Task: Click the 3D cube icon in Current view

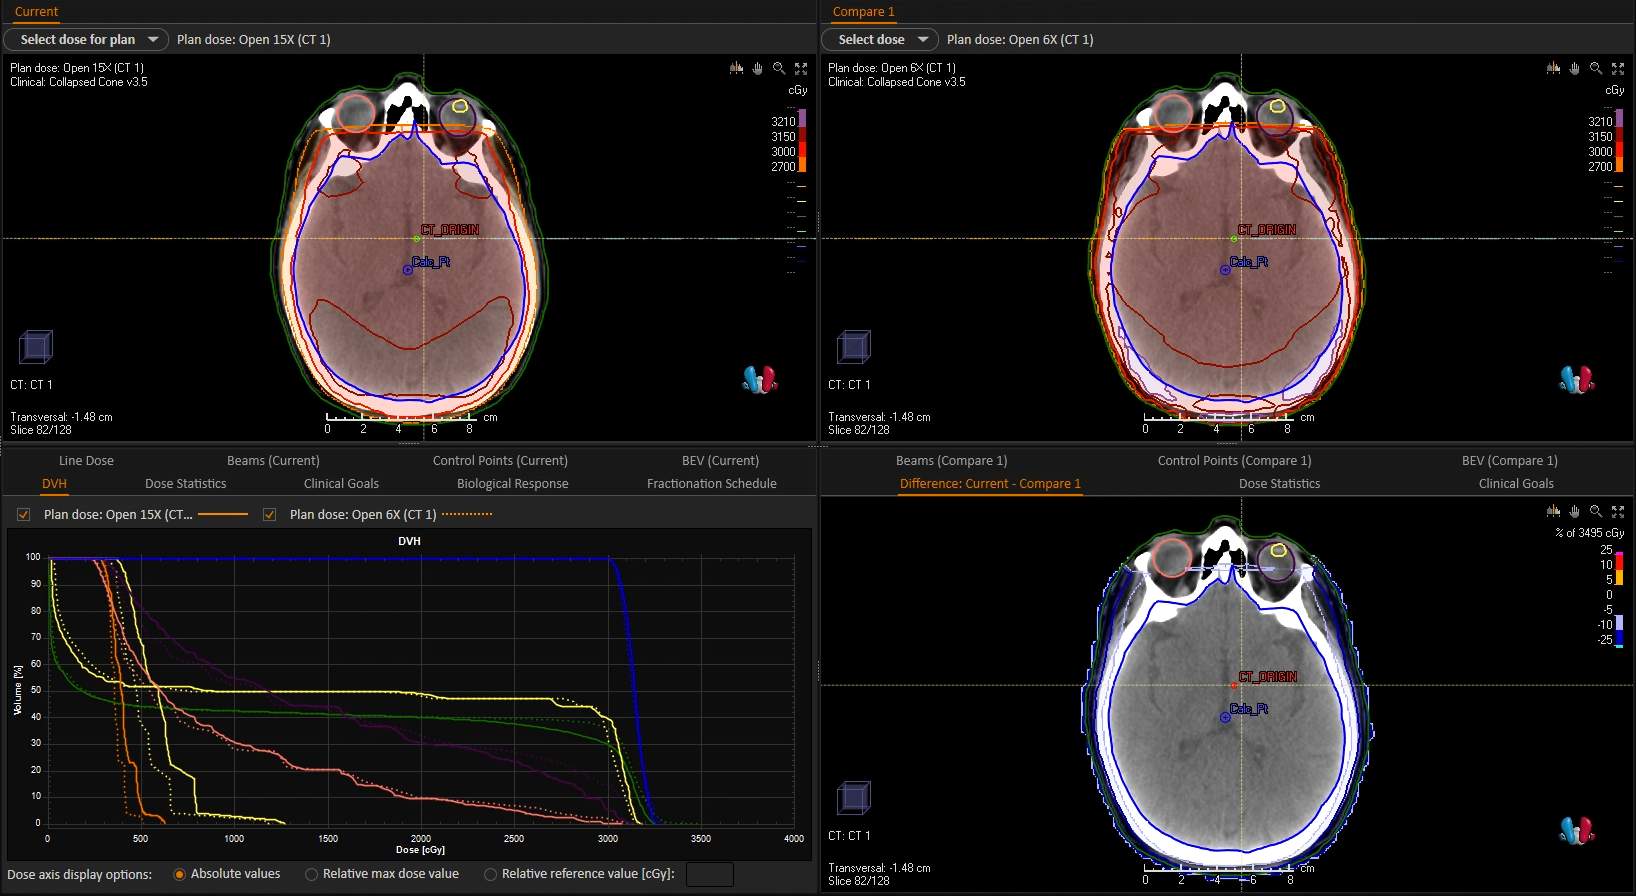Action: tap(36, 347)
